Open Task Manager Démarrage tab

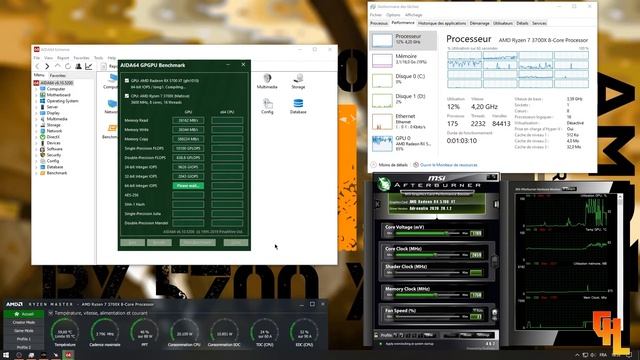480,23
